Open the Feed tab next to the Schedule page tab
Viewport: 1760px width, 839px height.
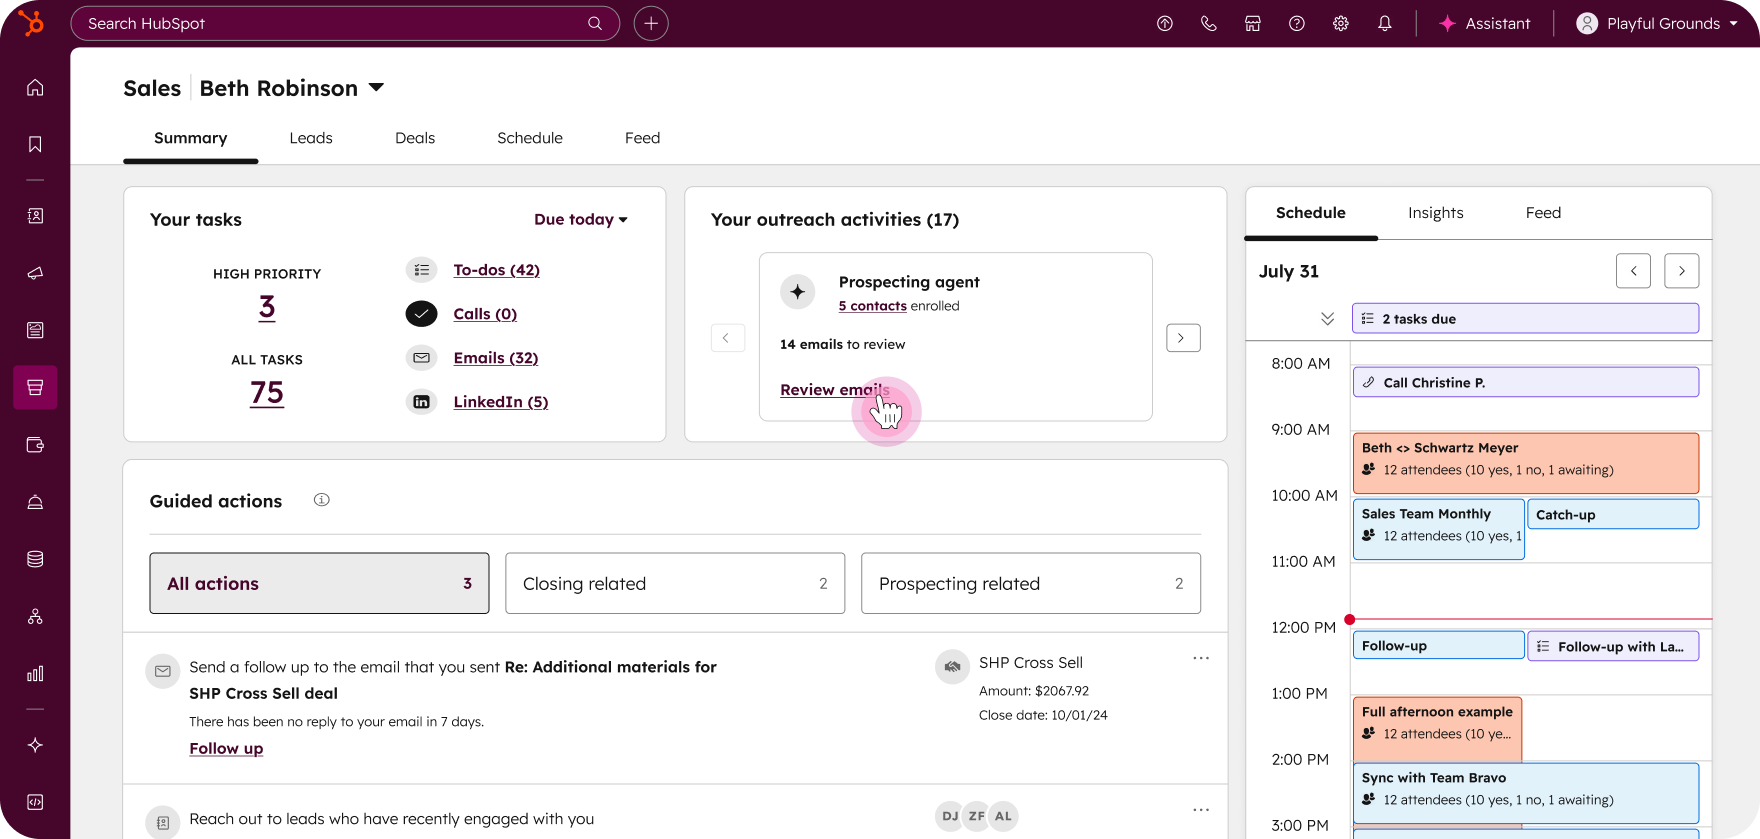tap(642, 138)
